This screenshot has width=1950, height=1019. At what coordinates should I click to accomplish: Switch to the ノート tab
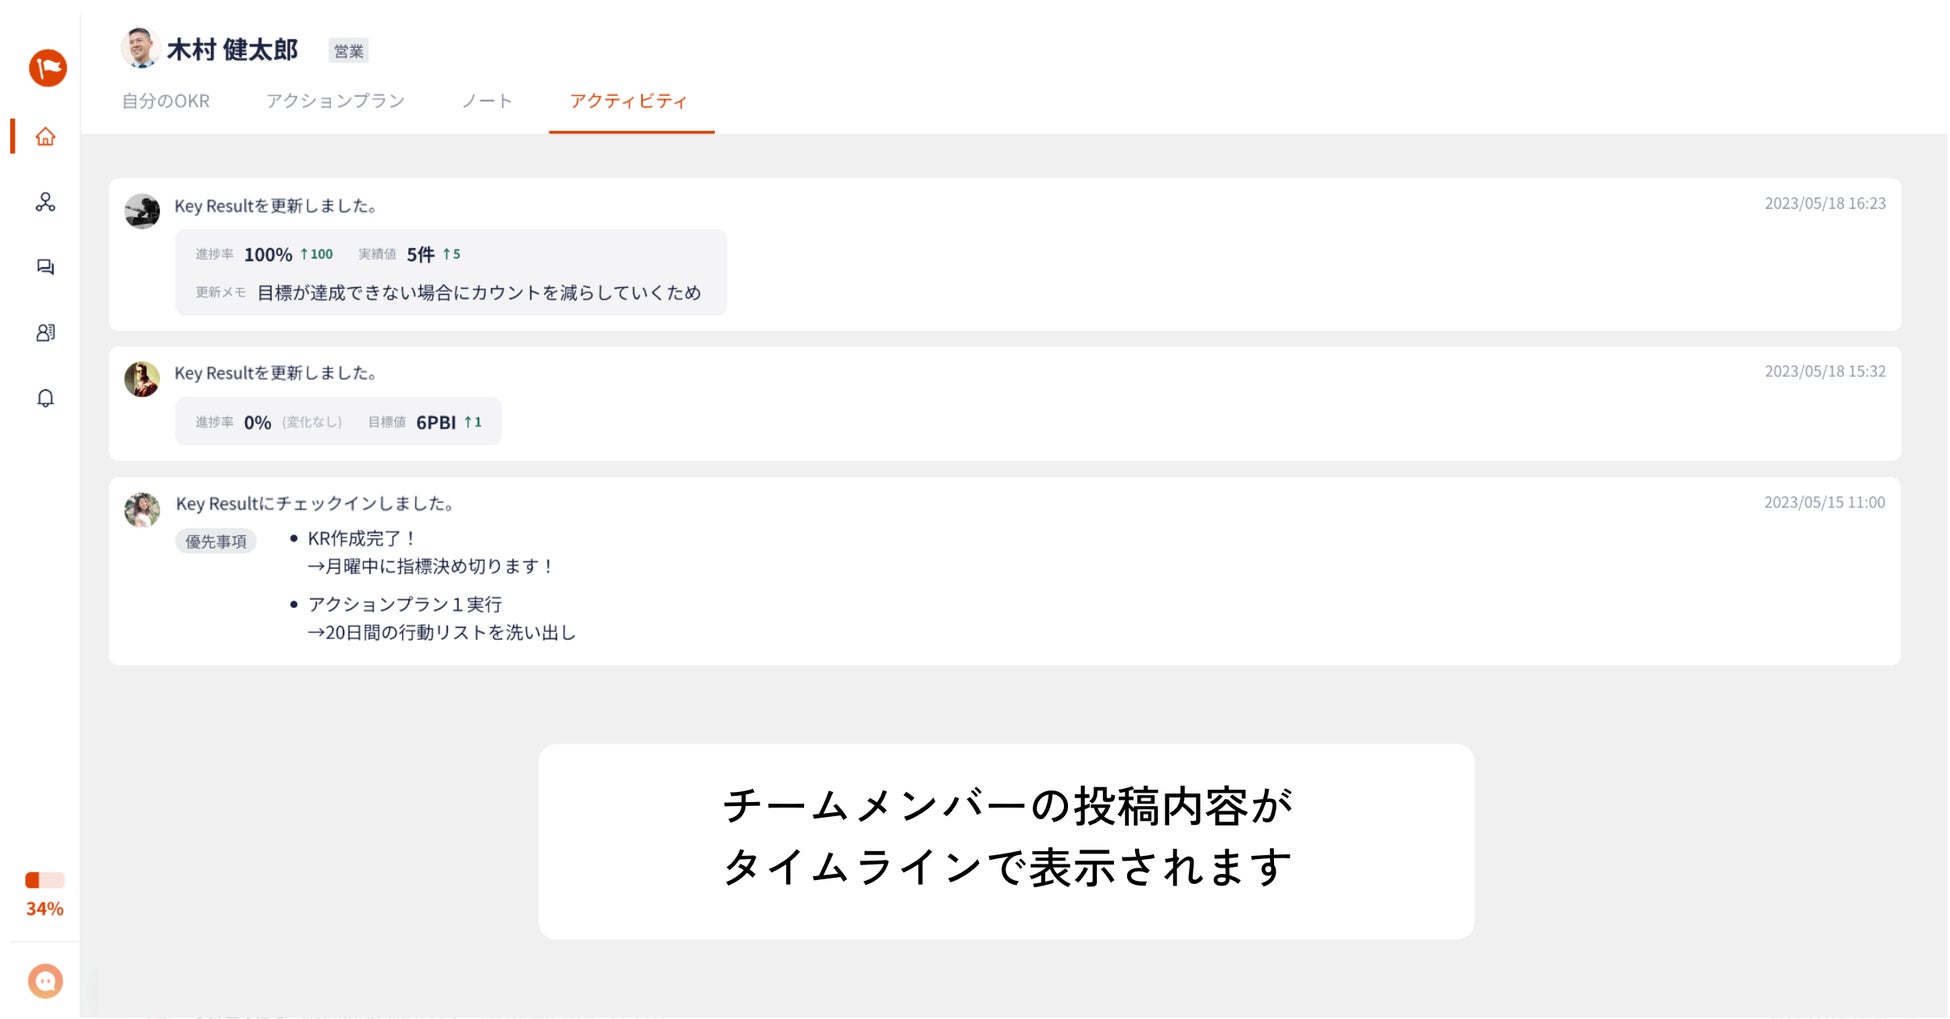point(487,101)
